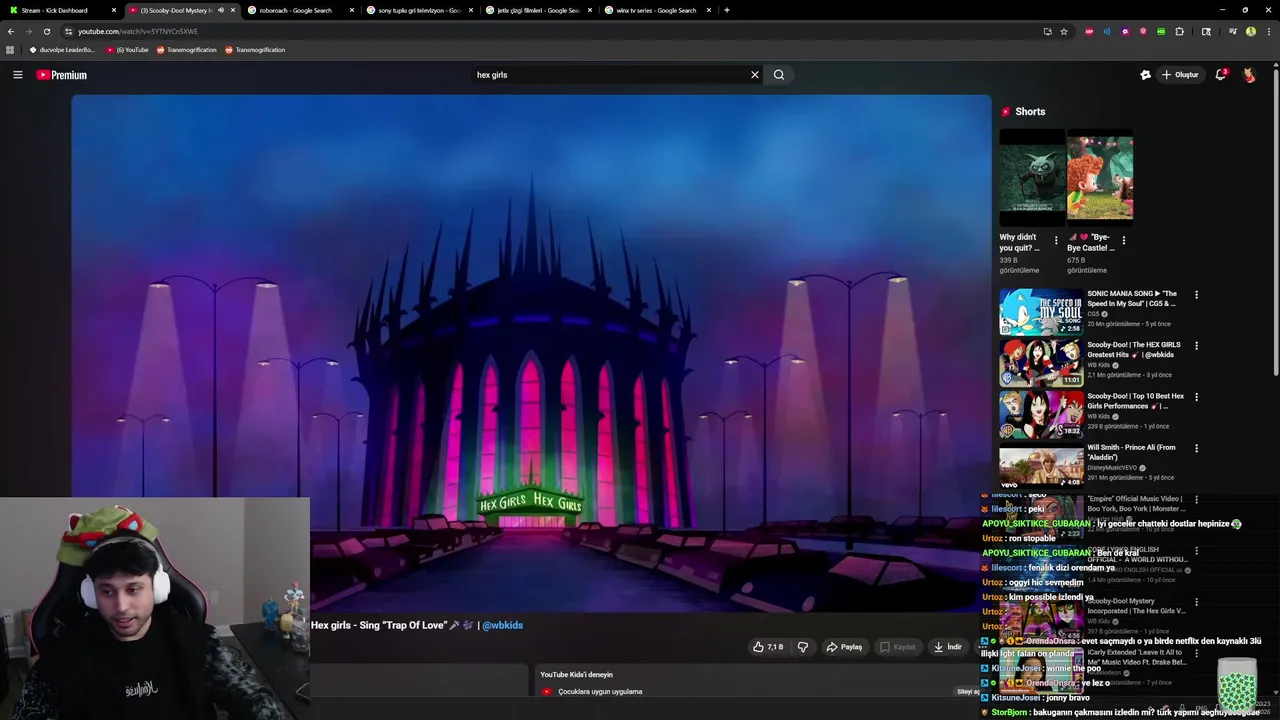Open options for 'Why didn't you quit?' Short
Viewport: 1280px width, 720px height.
pos(1056,241)
